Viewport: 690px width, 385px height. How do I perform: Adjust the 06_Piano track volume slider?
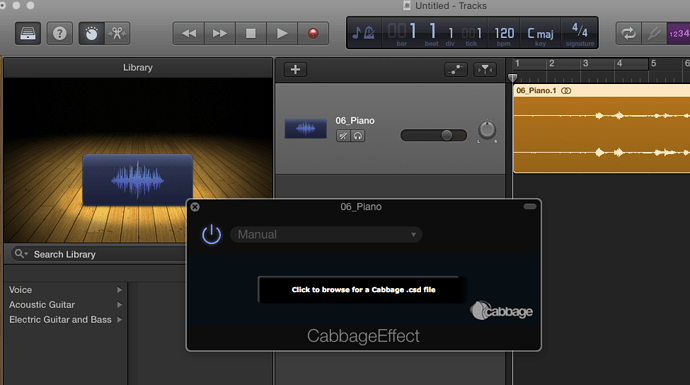point(433,135)
